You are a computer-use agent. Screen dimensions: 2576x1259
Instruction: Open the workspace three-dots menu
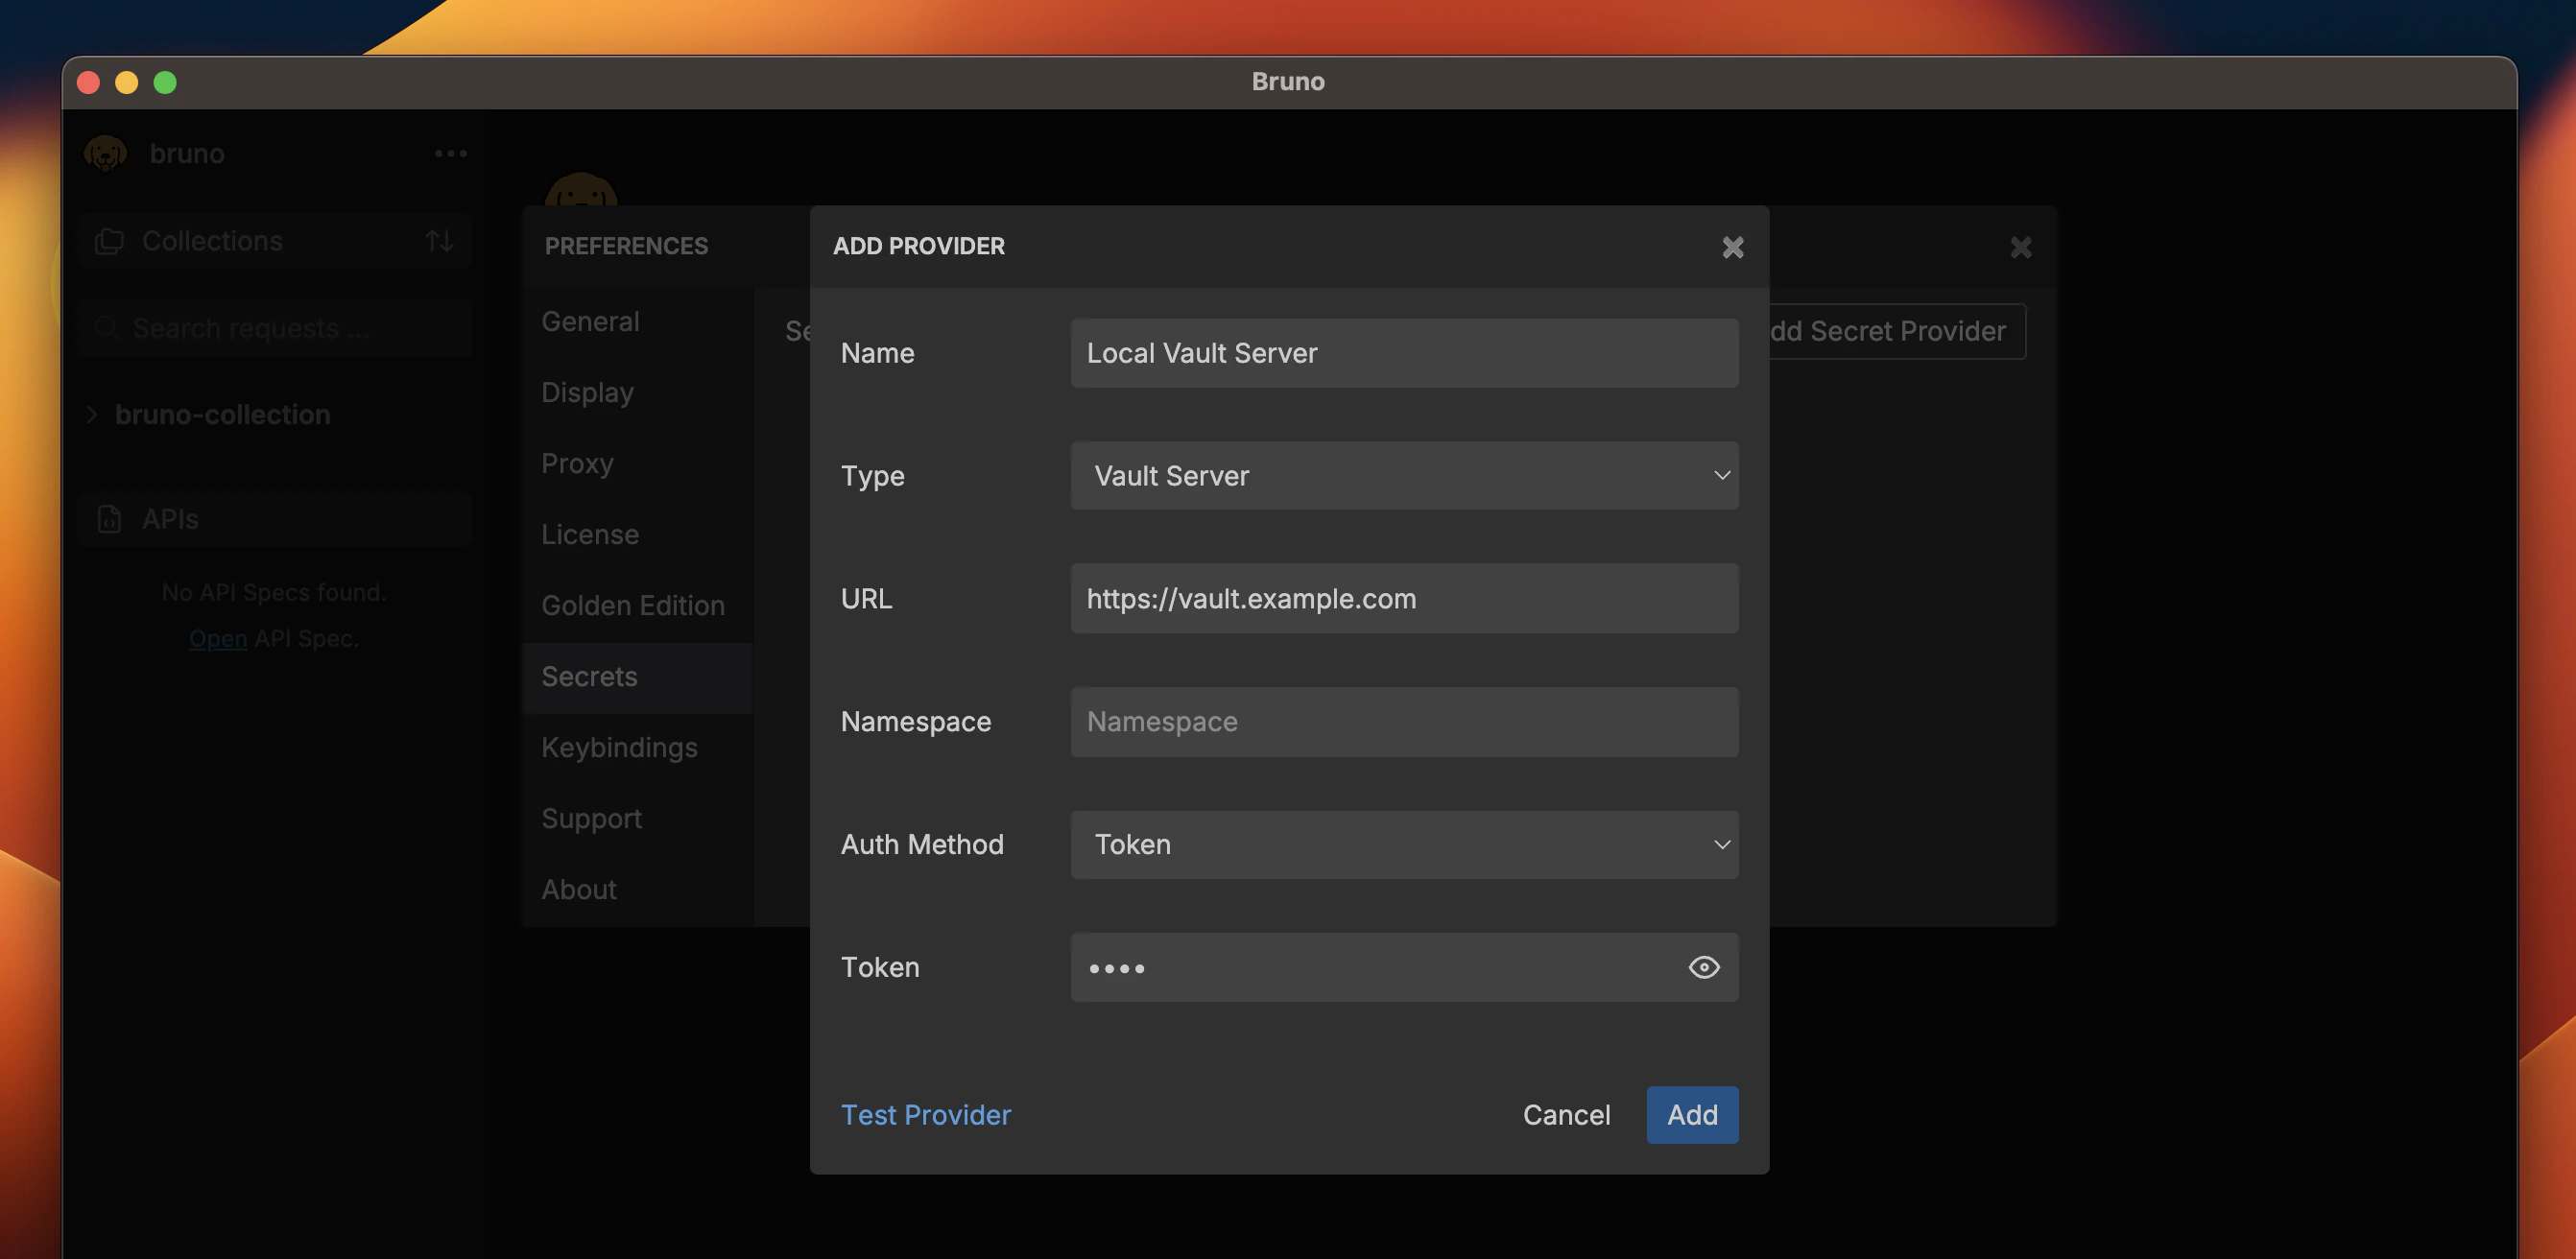450,153
